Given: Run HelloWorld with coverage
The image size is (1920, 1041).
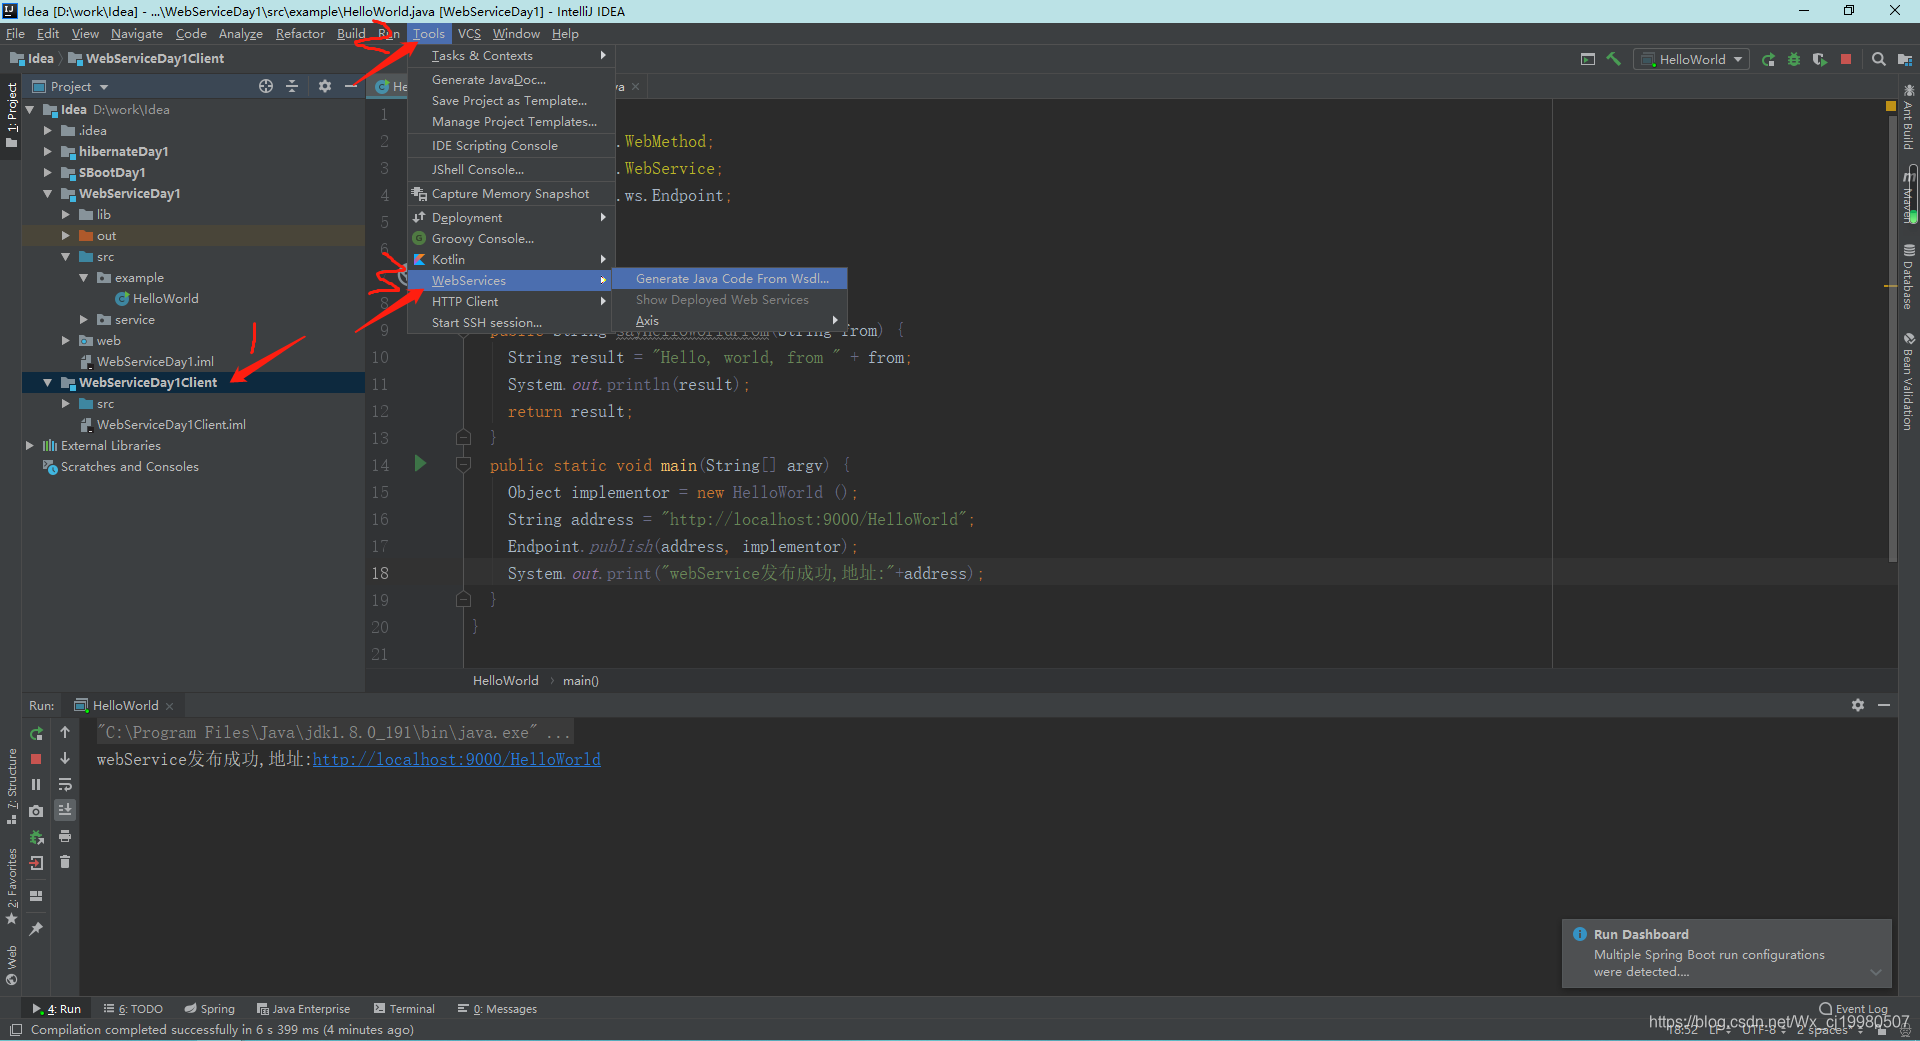Looking at the screenshot, I should [x=1820, y=59].
